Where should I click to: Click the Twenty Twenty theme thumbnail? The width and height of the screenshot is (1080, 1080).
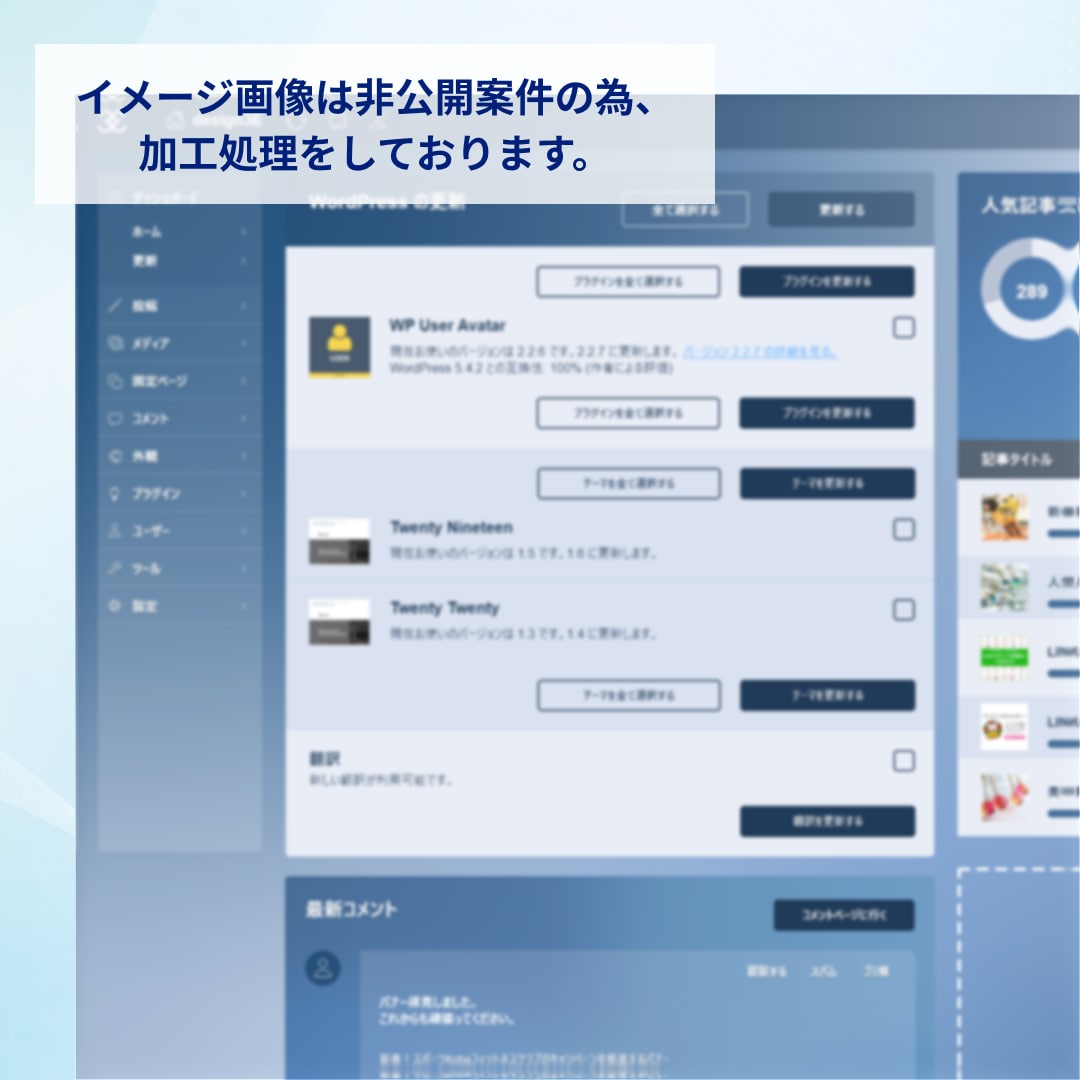[x=340, y=622]
